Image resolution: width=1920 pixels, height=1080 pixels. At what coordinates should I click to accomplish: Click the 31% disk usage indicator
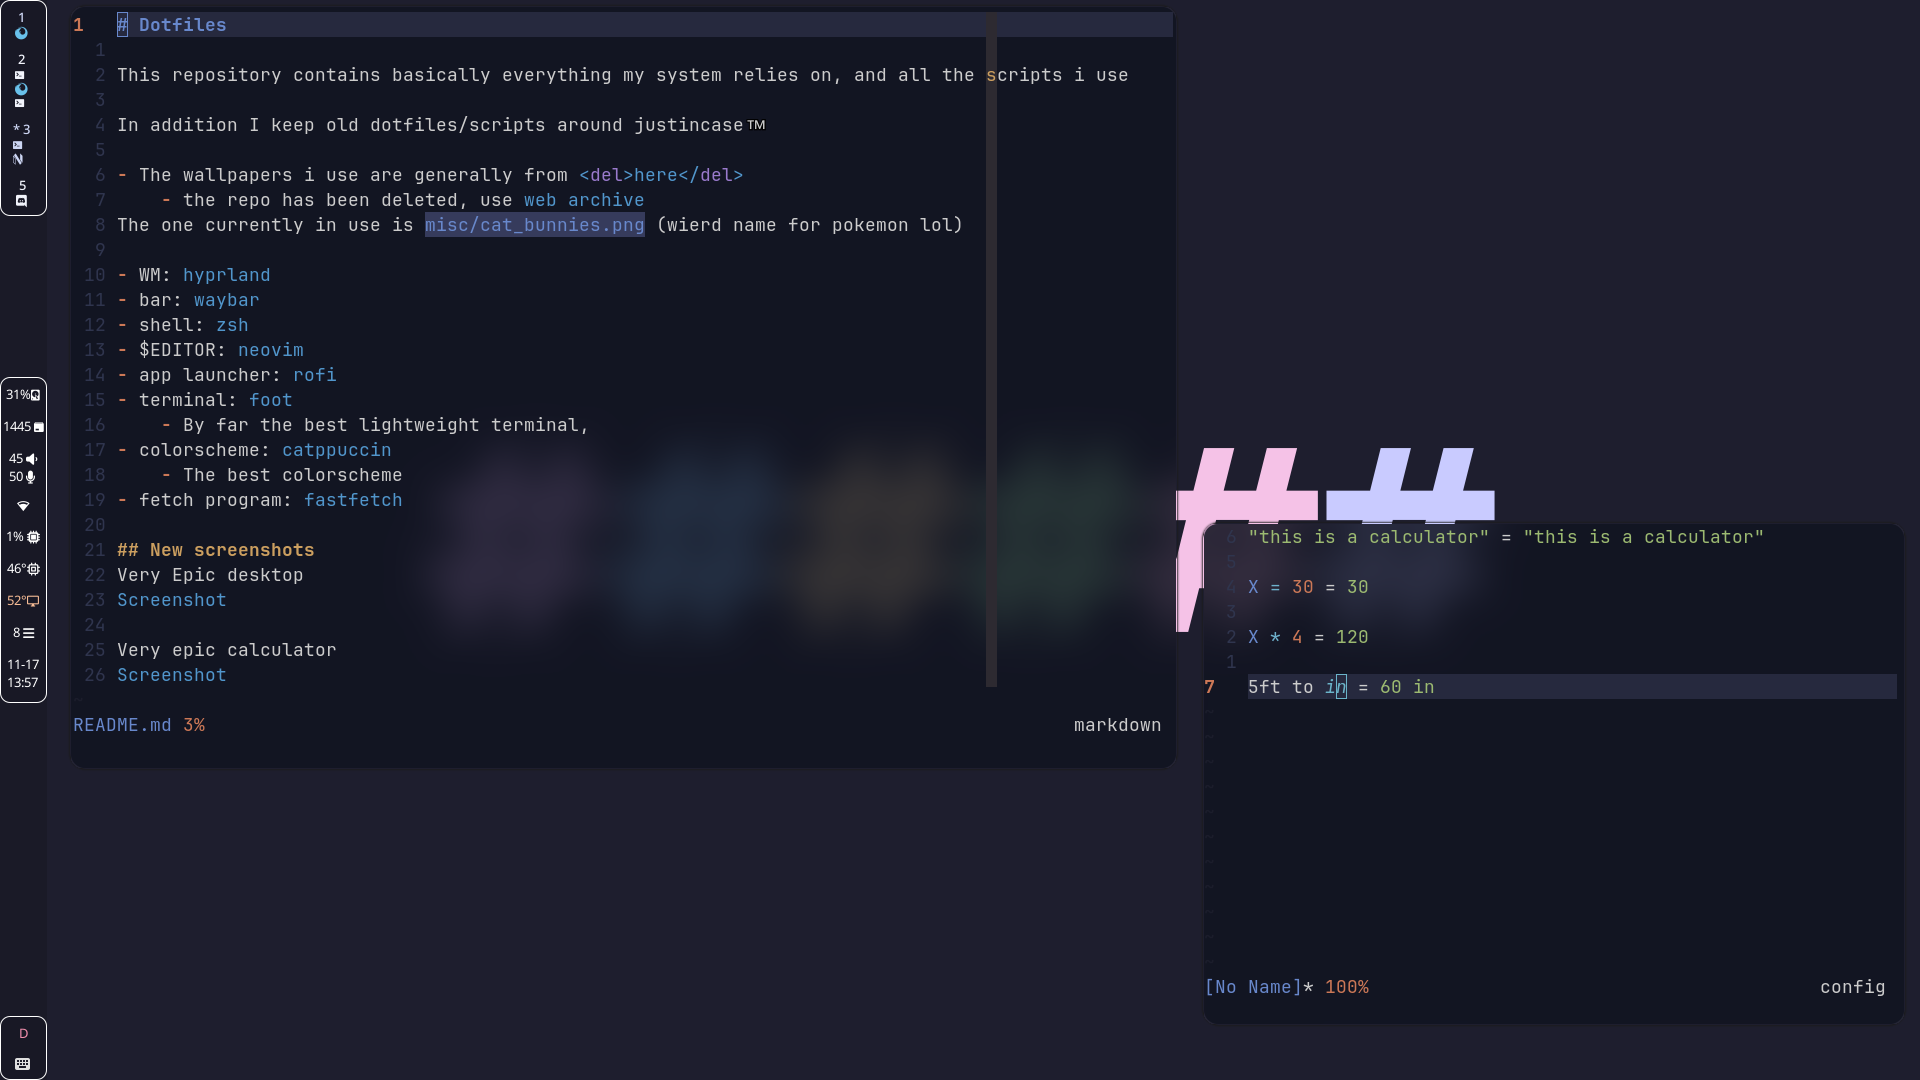click(23, 395)
